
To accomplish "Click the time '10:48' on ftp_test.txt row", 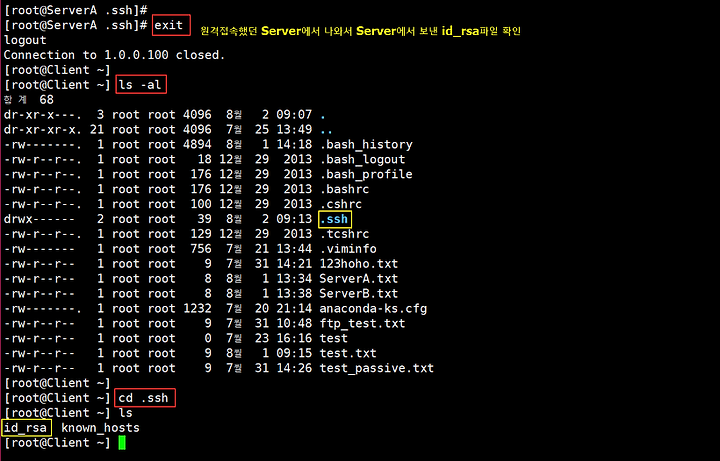I will (x=294, y=323).
